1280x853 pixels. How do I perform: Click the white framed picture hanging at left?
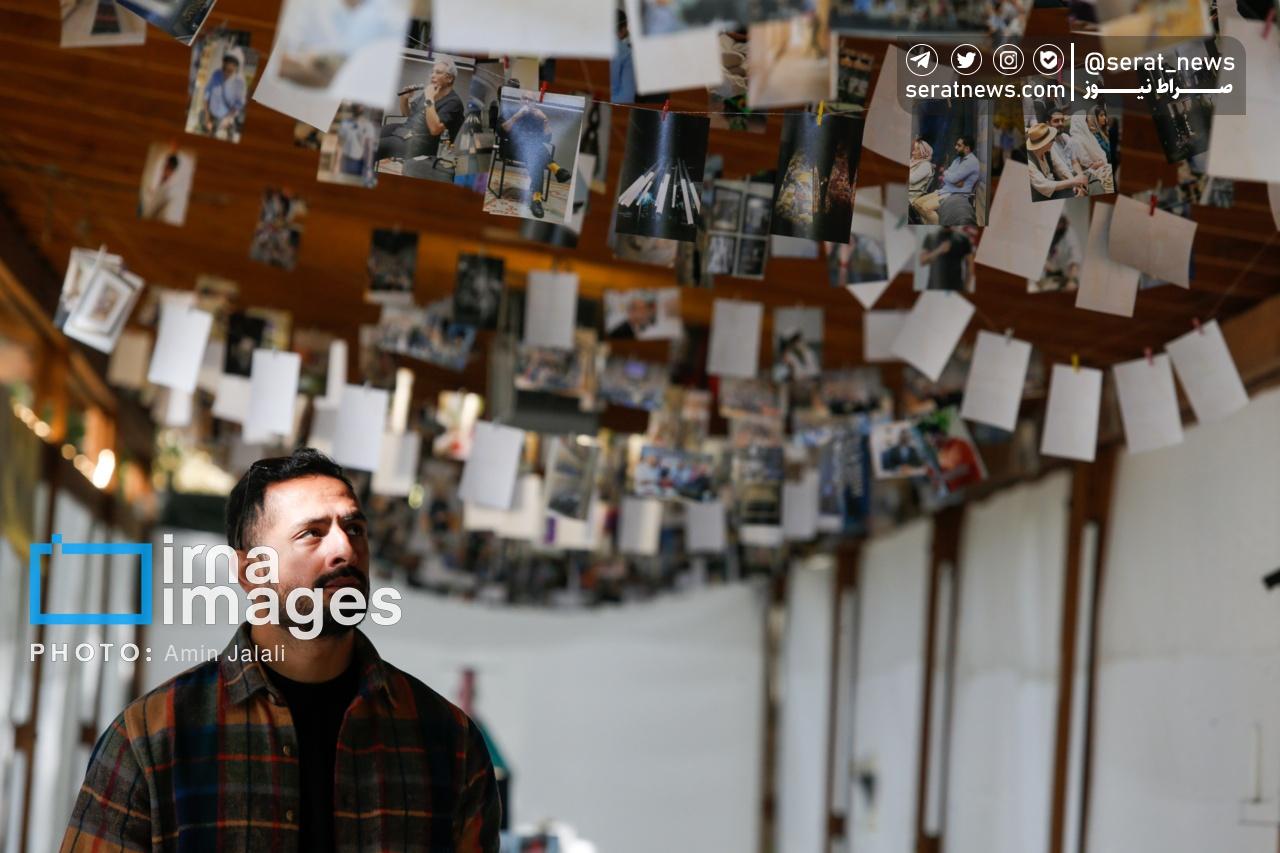(100, 305)
